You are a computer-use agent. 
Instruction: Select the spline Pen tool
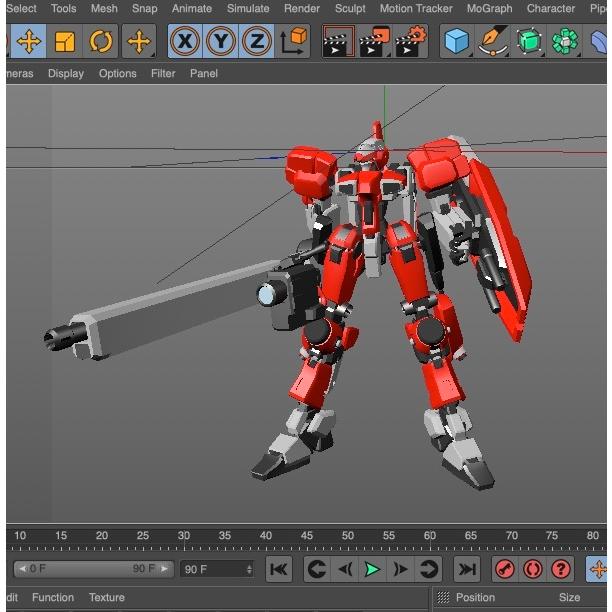pyautogui.click(x=493, y=41)
